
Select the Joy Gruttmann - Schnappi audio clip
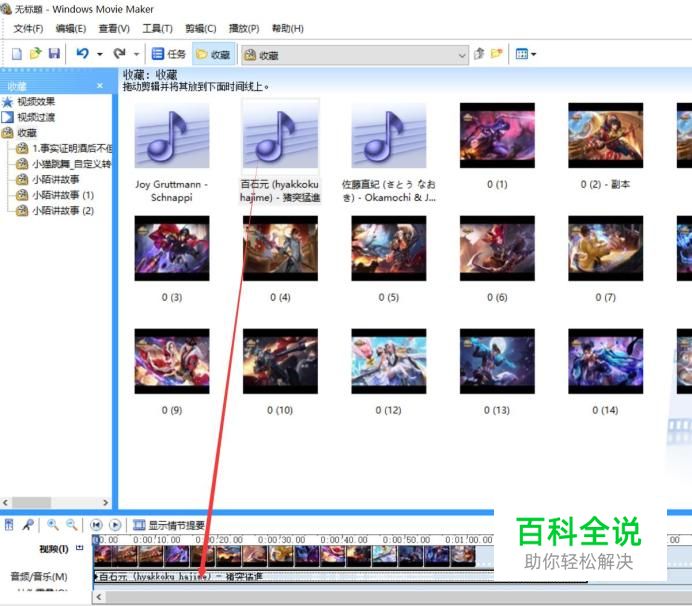coord(172,136)
